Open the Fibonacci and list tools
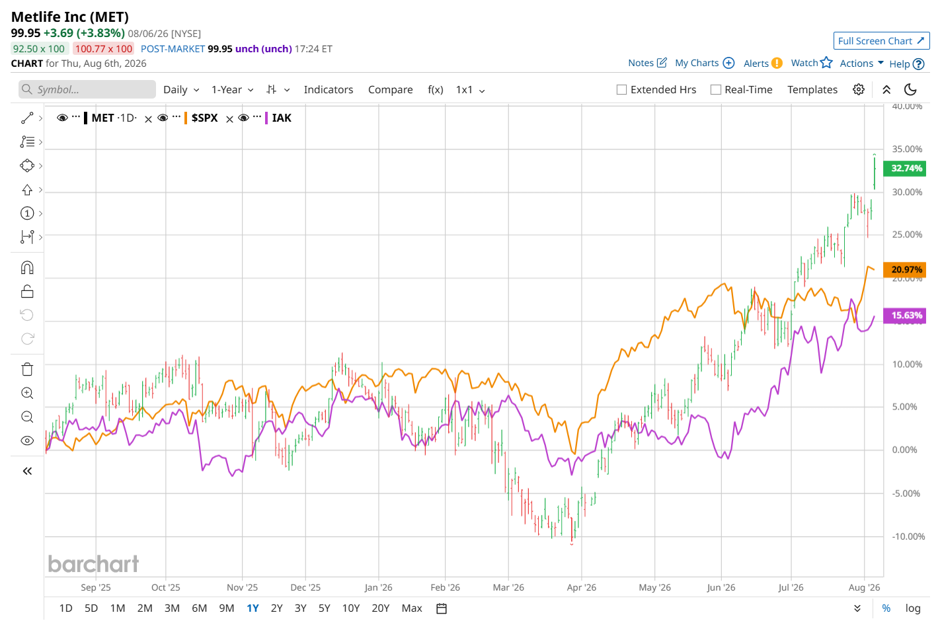Viewport: 940px width, 623px height. point(27,142)
